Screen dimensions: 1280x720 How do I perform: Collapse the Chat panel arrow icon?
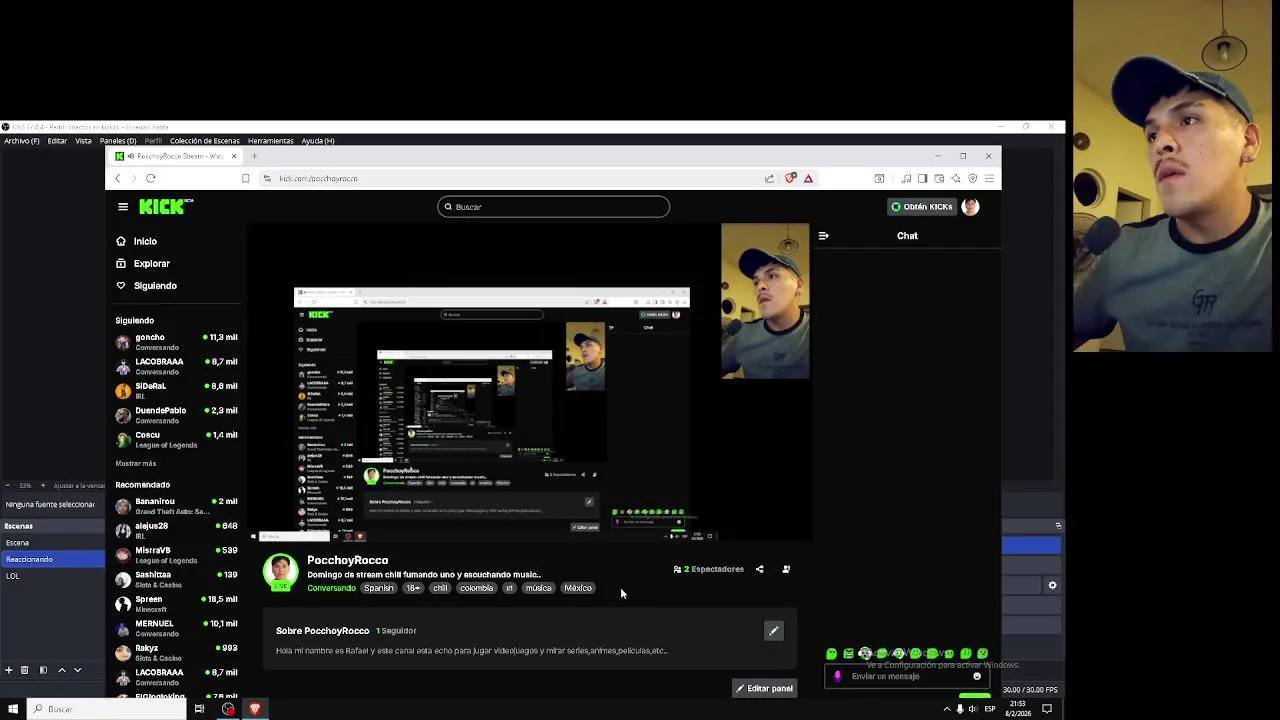[823, 236]
